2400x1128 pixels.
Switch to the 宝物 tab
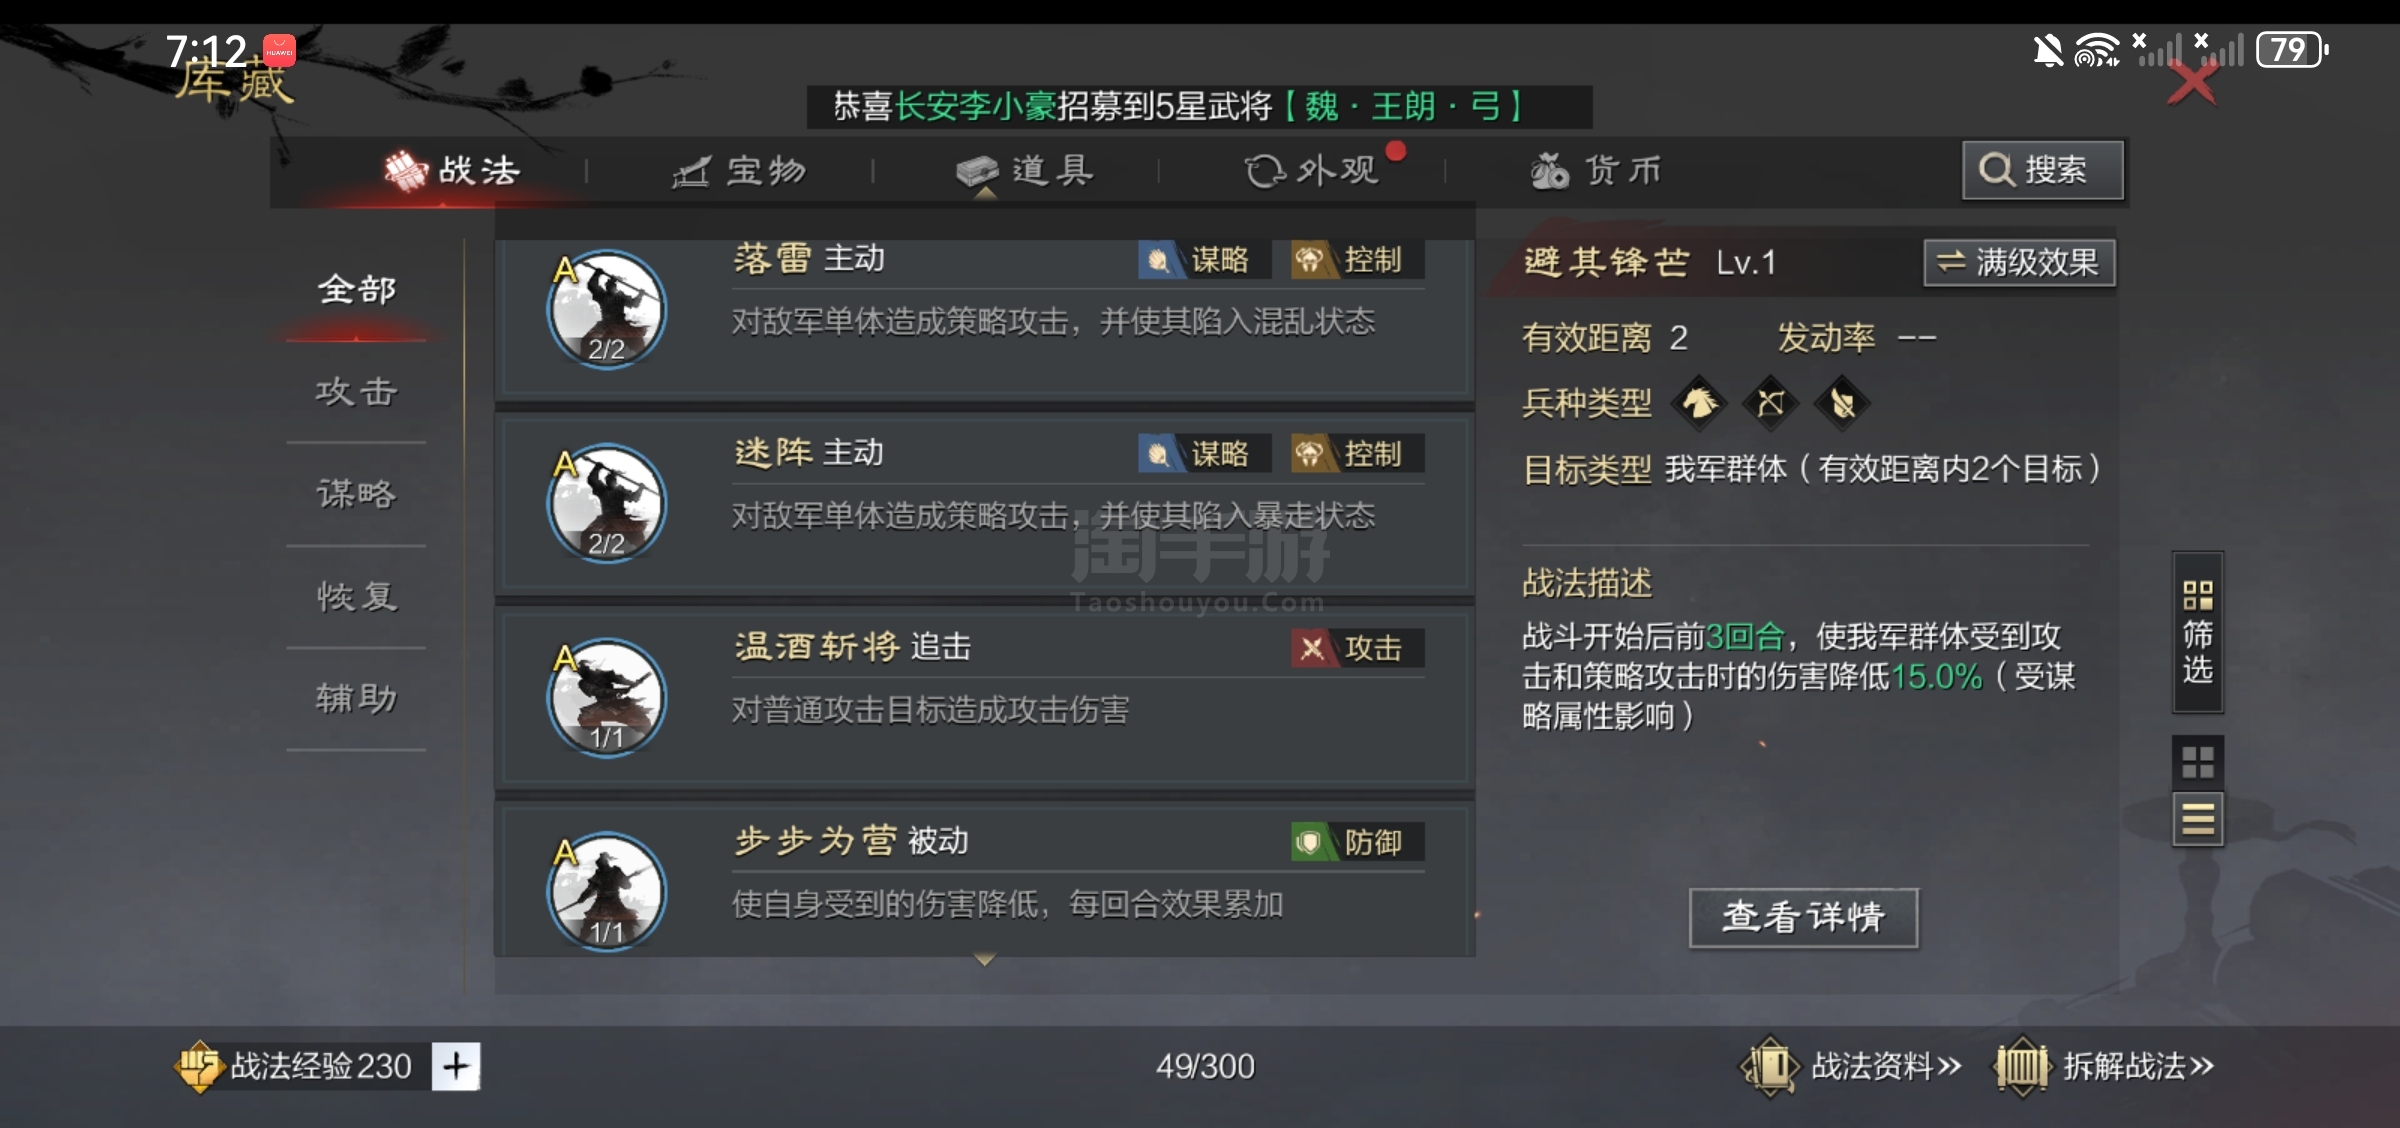738,171
